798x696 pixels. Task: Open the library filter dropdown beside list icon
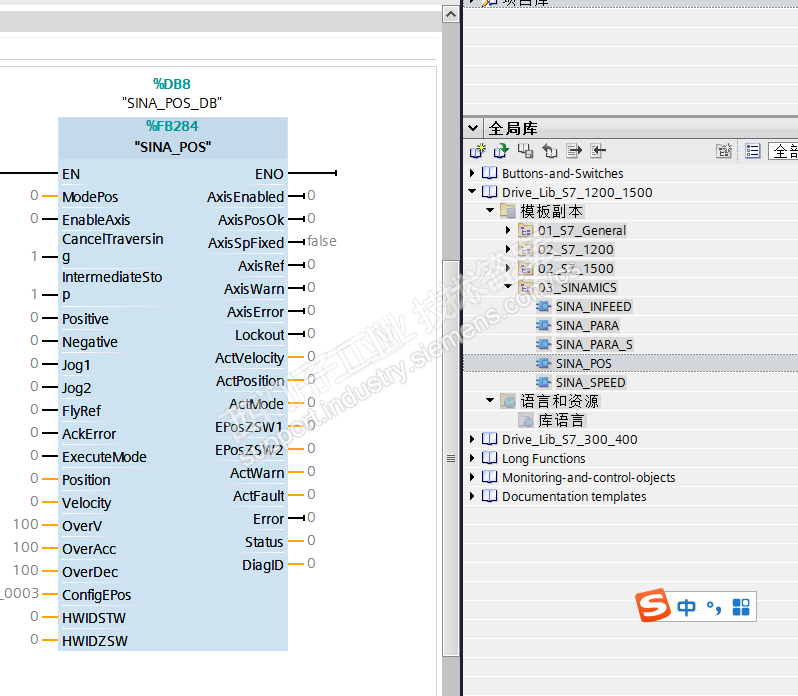(x=783, y=151)
